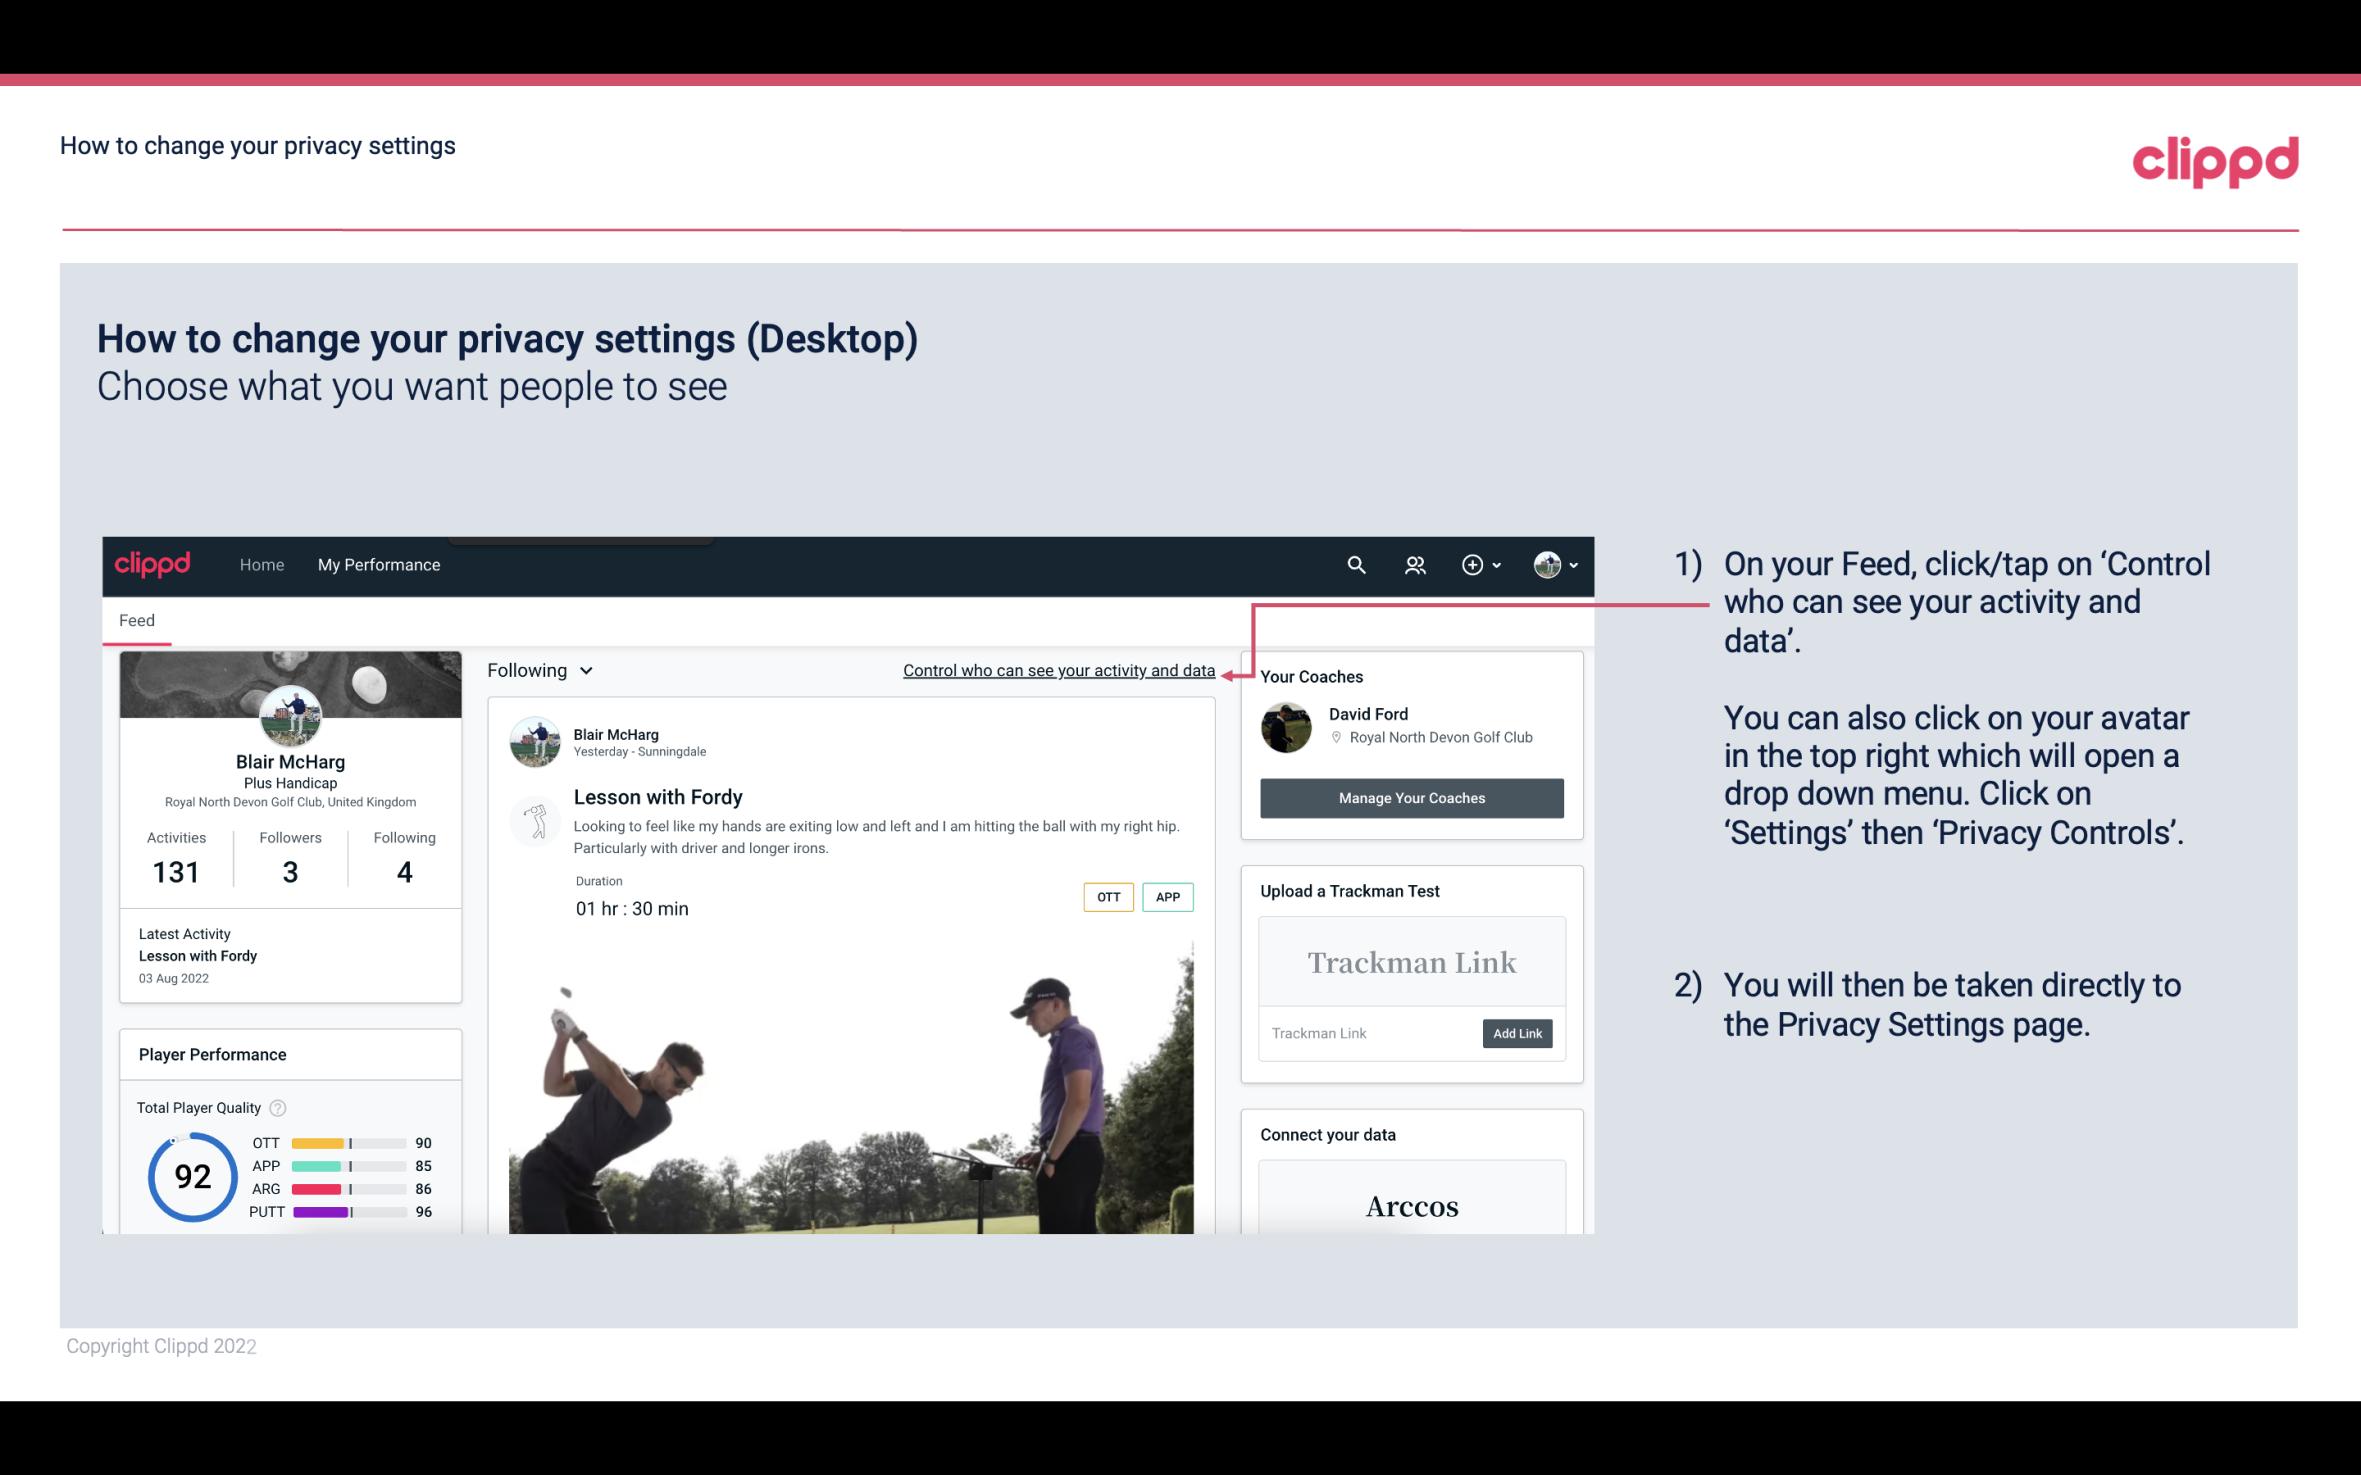2361x1475 pixels.
Task: Click the people/connections icon in navbar
Action: coord(1413,564)
